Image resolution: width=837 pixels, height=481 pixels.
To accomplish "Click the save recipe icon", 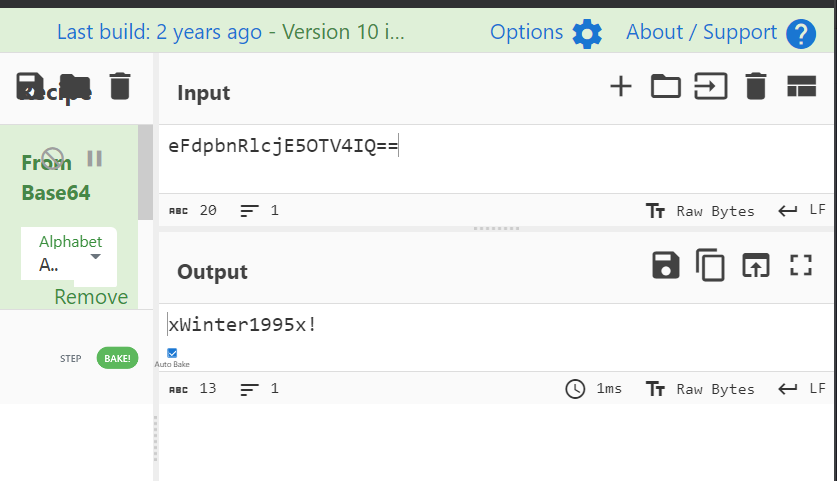I will click(31, 86).
